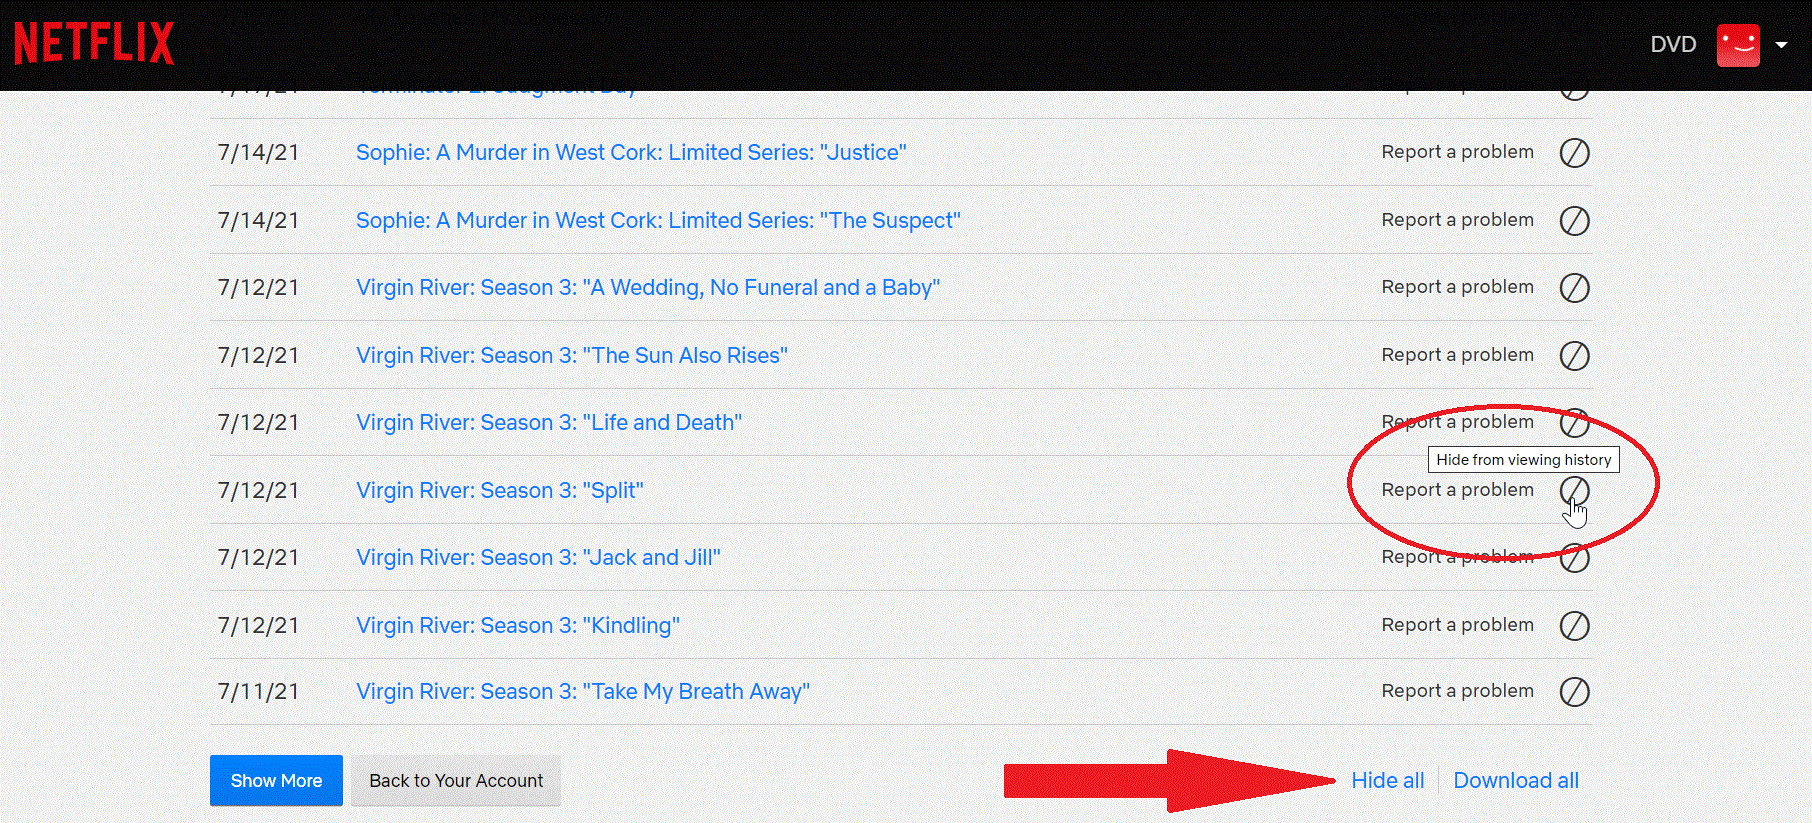Report a problem for "Kindling" episode
This screenshot has width=1812, height=823.
pos(1457,625)
